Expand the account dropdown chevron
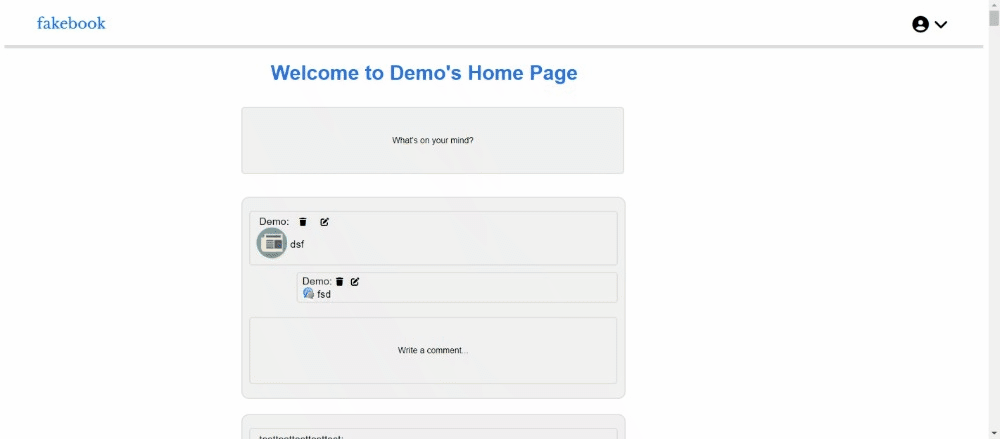Image resolution: width=1000 pixels, height=439 pixels. tap(941, 24)
